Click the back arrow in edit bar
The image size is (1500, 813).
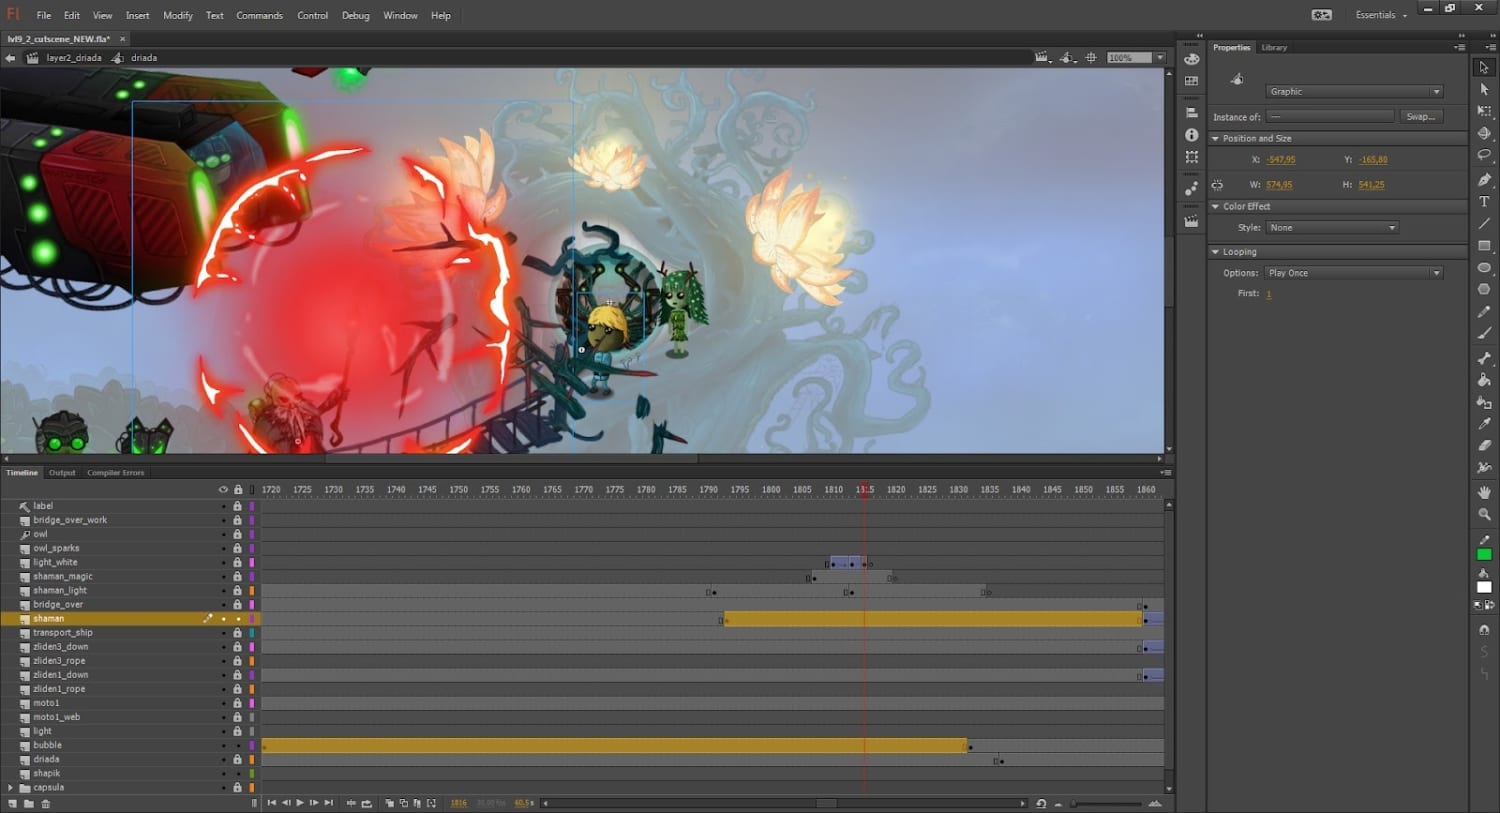(x=10, y=58)
